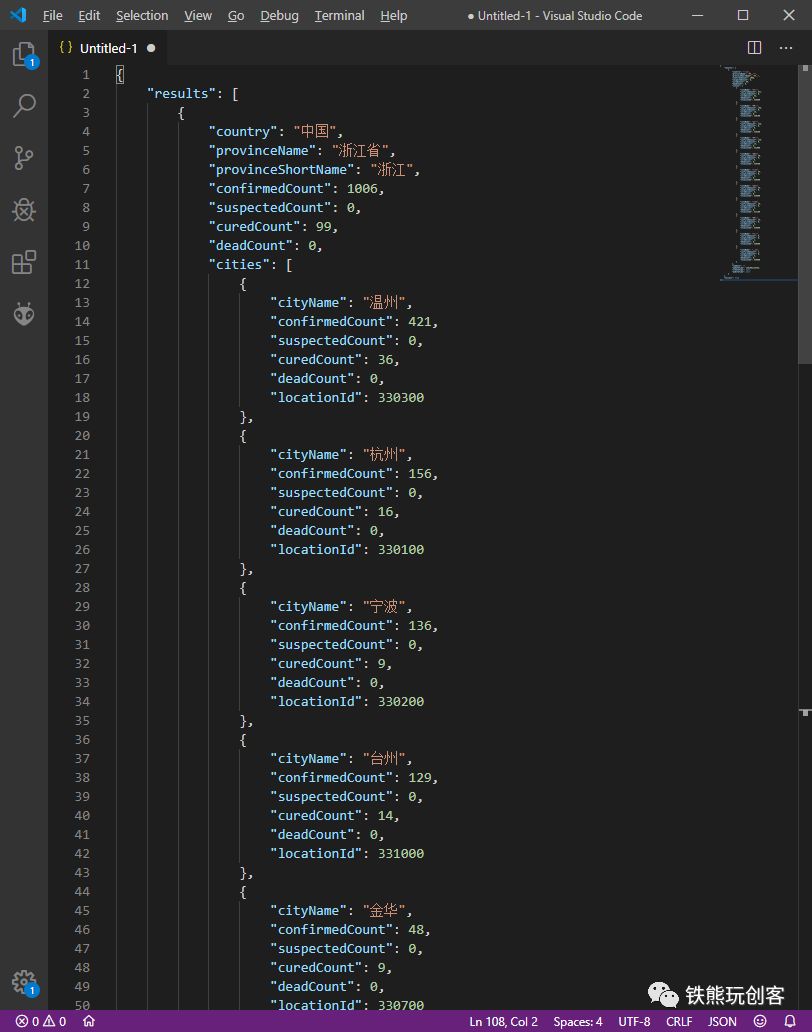Screen dimensions: 812x1032
Task: Click confirmedCount value 129 on line 38
Action: (x=419, y=778)
